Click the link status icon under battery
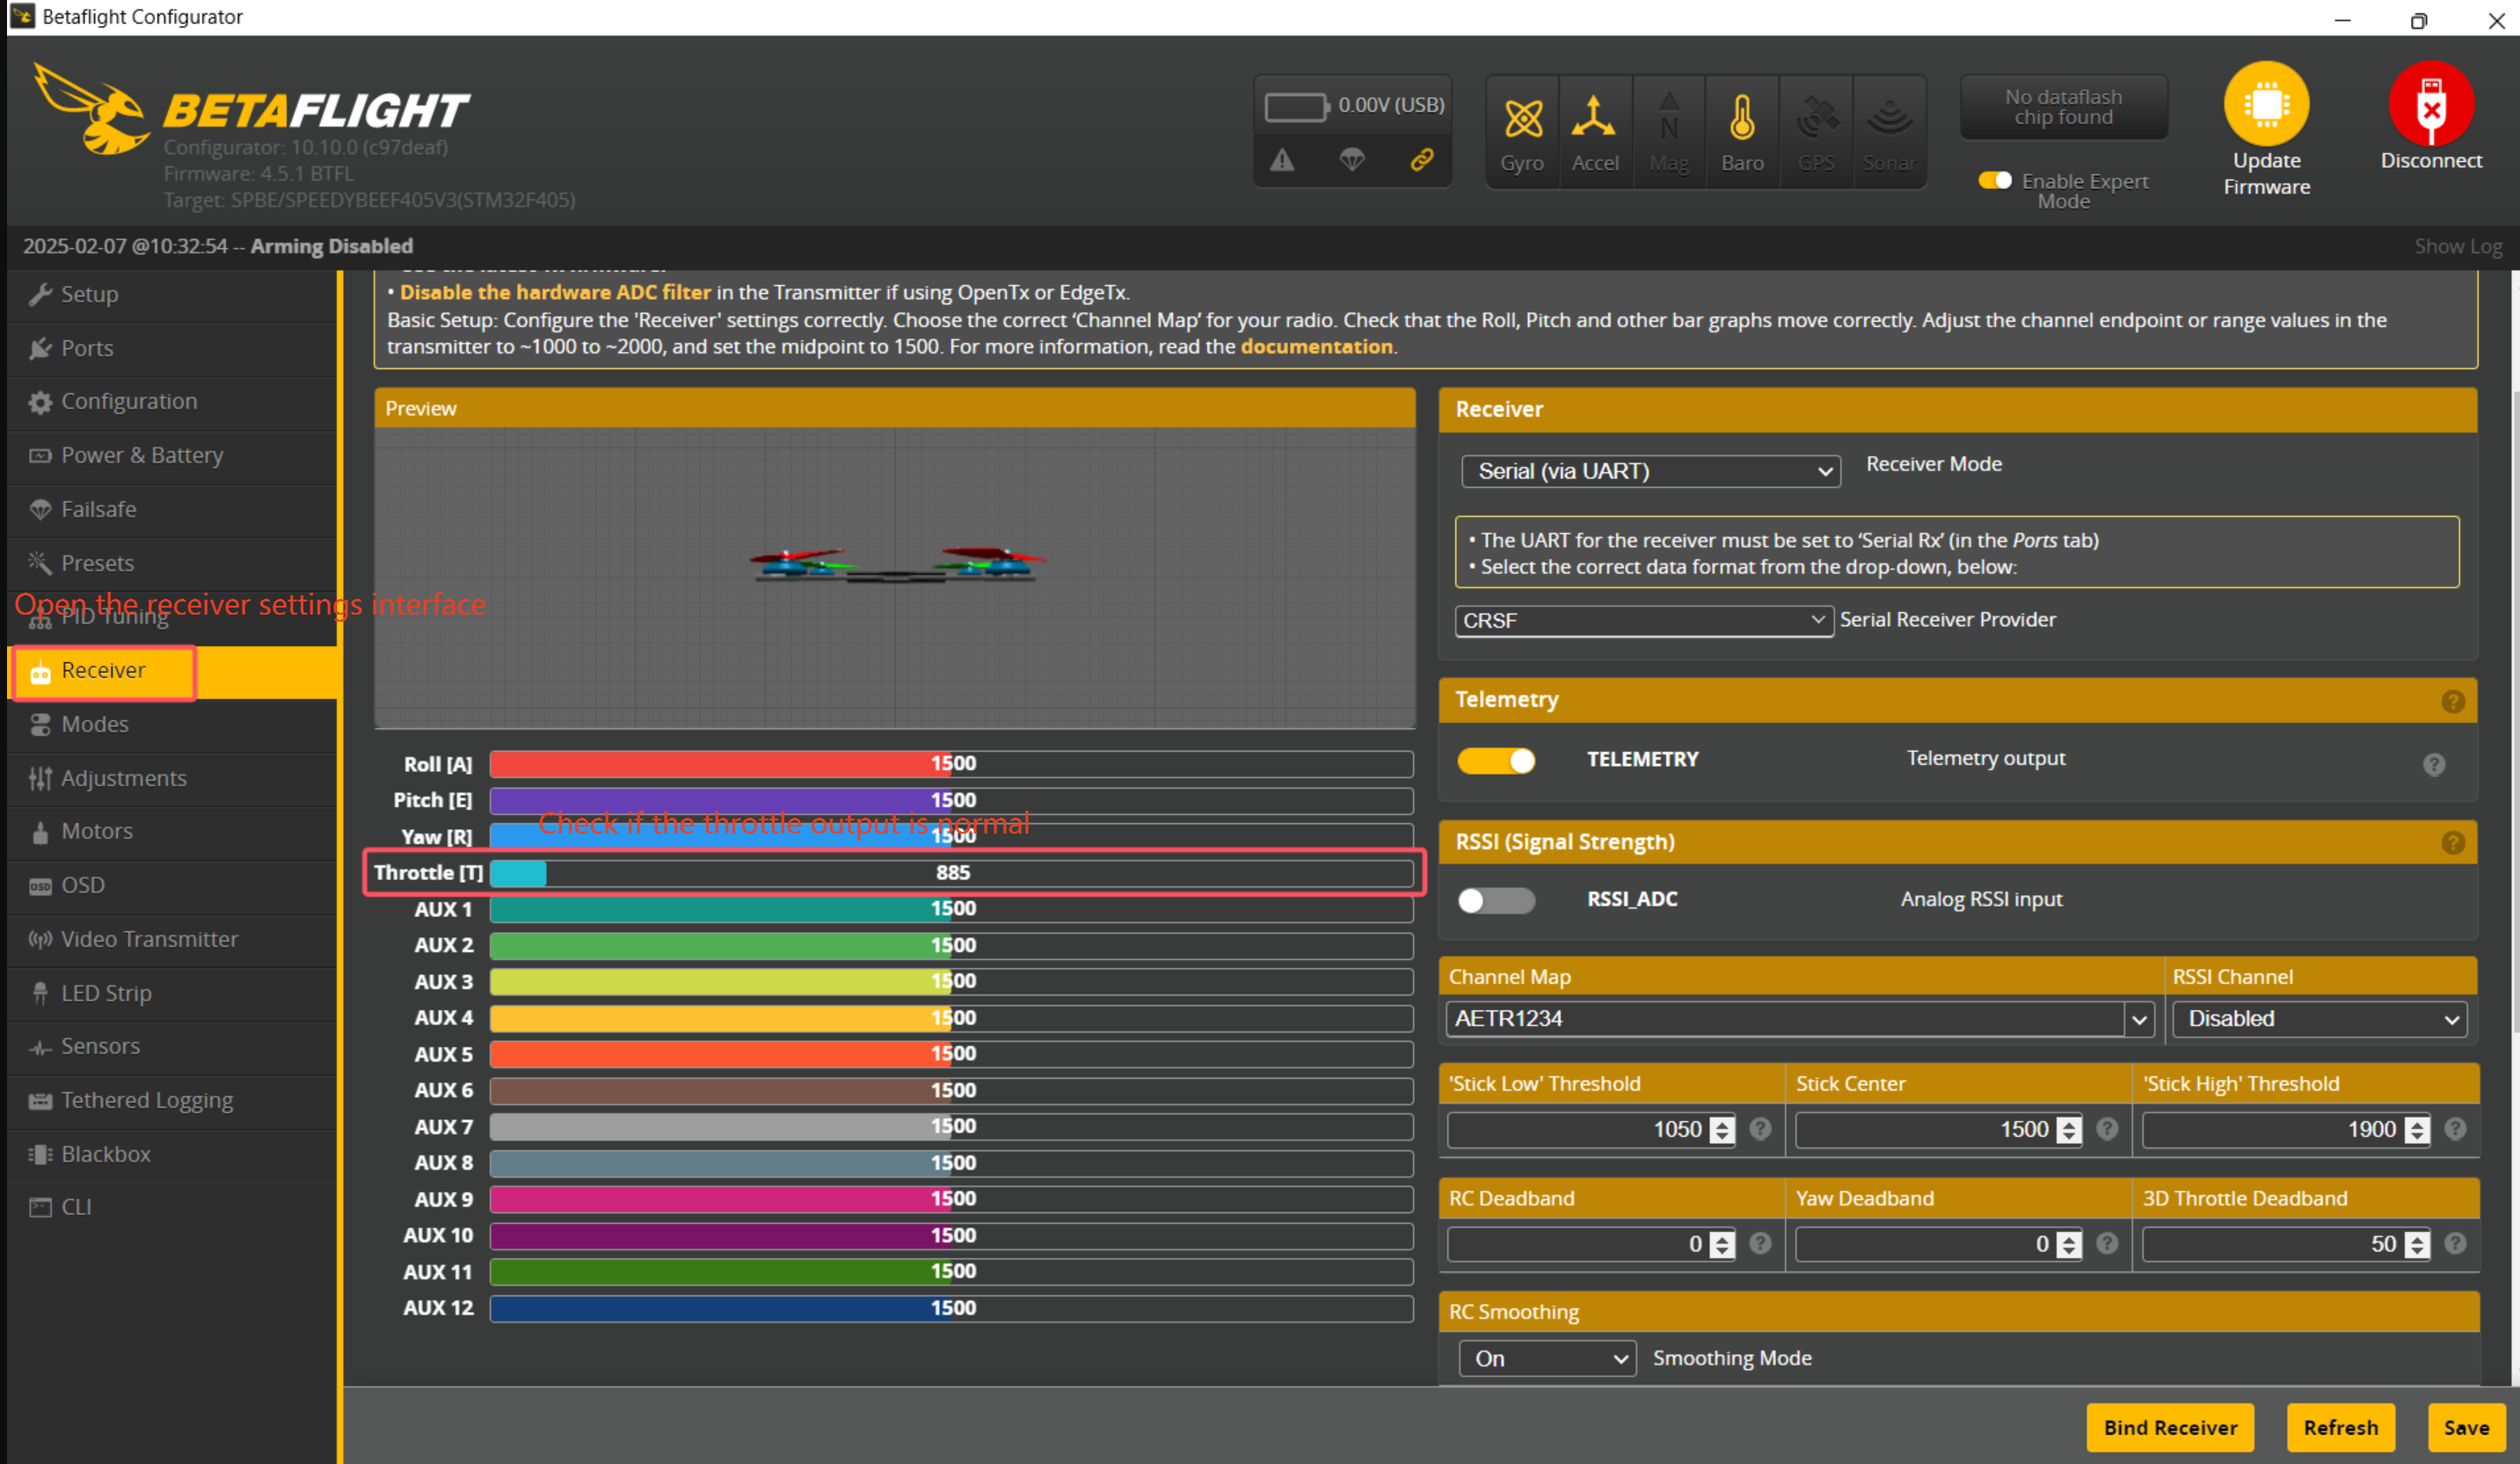 (x=1421, y=160)
